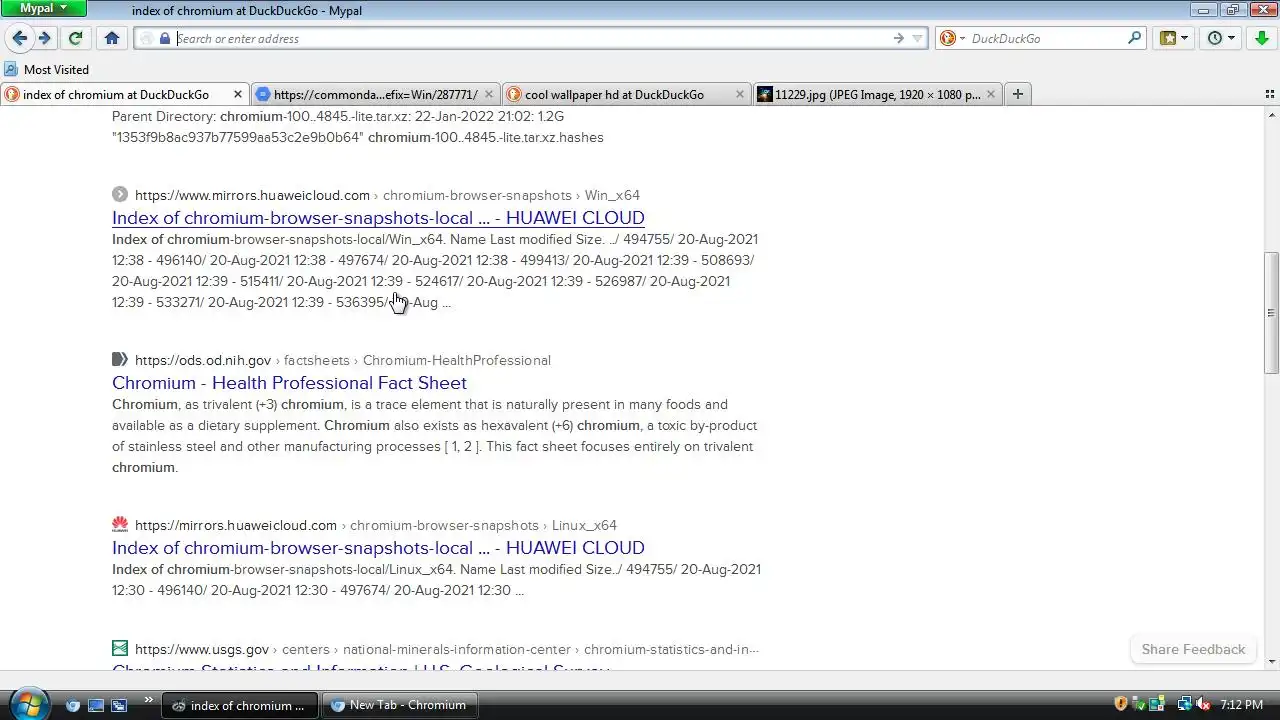The image size is (1280, 720).
Task: Close the 11229.jpg tab
Action: click(x=990, y=94)
